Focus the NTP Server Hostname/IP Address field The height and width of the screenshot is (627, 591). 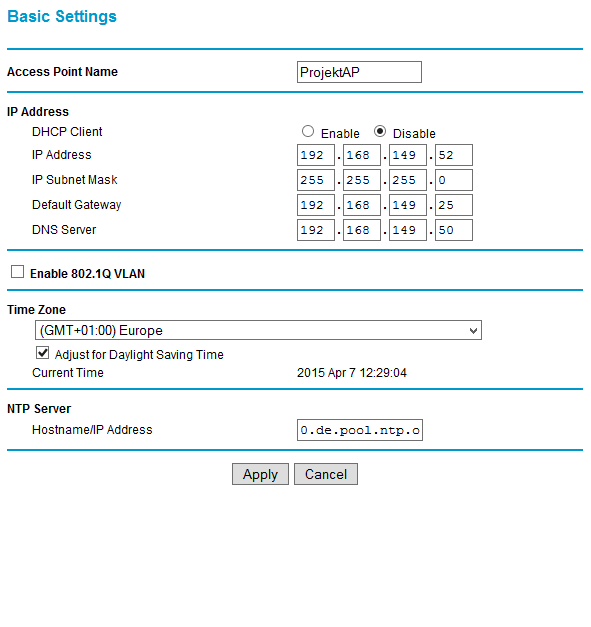tap(360, 430)
